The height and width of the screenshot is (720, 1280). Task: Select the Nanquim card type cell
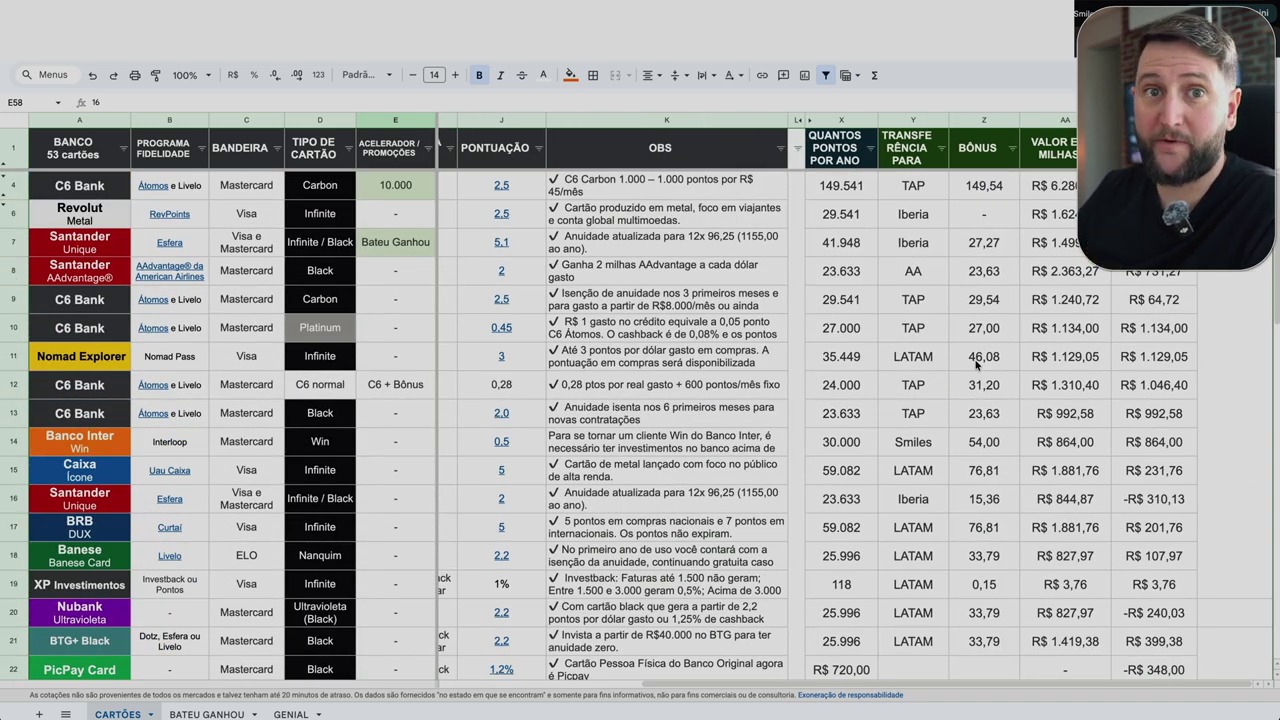pos(320,556)
